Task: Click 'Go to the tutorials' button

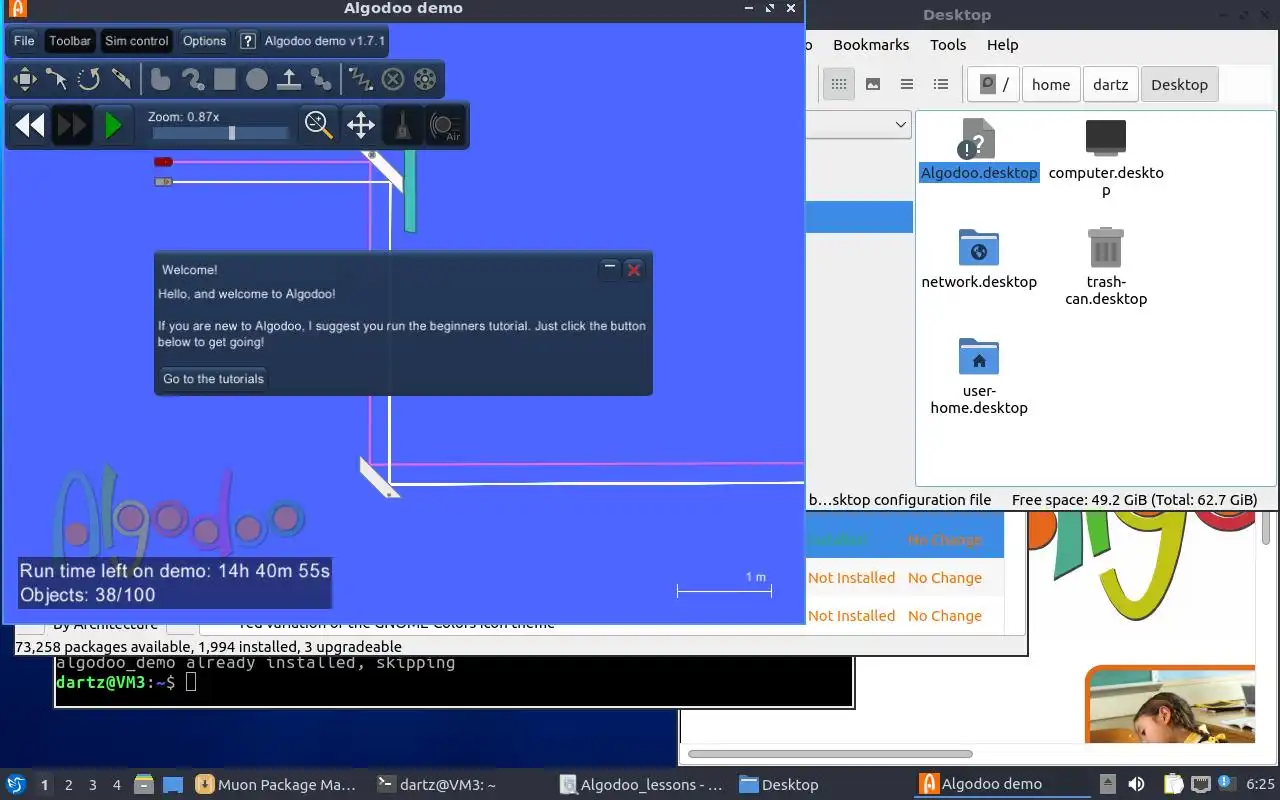Action: pyautogui.click(x=214, y=379)
